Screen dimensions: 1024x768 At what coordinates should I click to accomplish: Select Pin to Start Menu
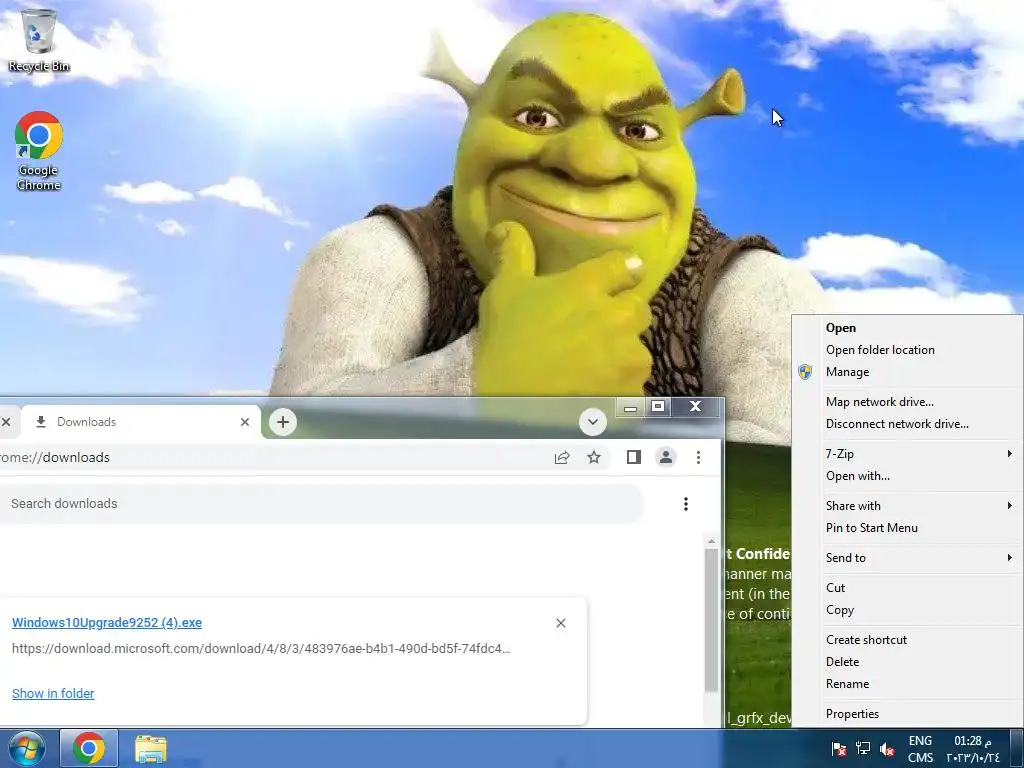pyautogui.click(x=908, y=528)
